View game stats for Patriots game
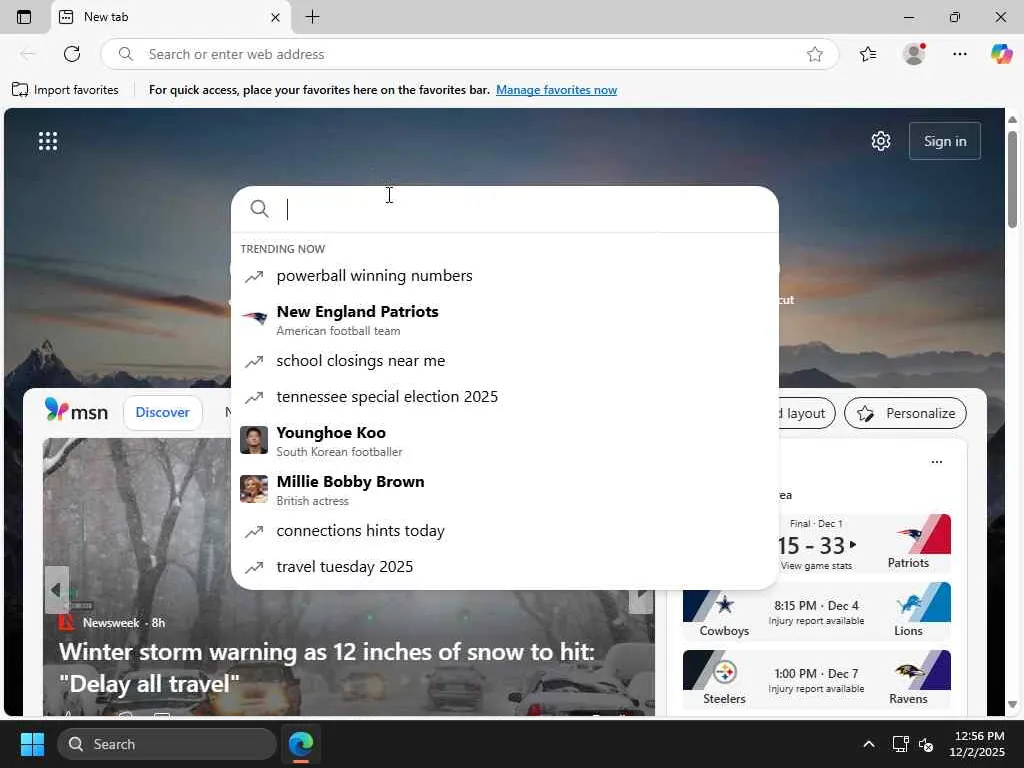 tap(816, 566)
